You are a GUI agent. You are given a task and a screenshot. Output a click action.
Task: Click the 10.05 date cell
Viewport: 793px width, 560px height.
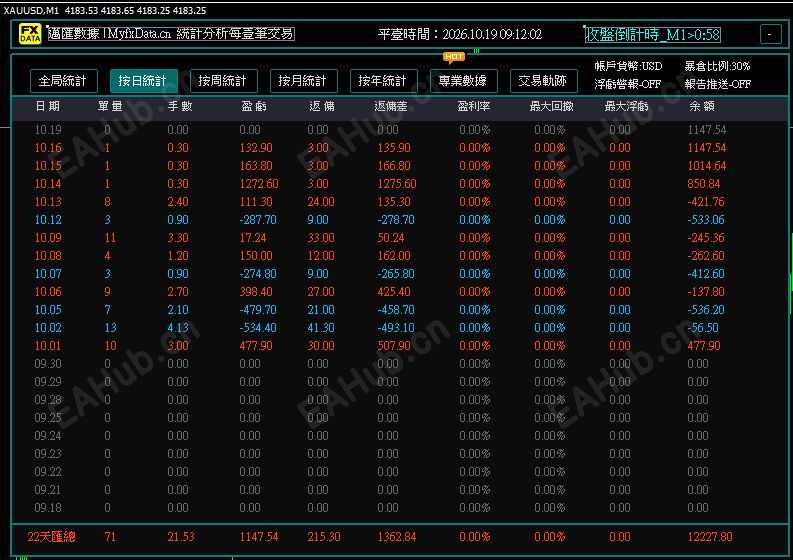tap(48, 310)
